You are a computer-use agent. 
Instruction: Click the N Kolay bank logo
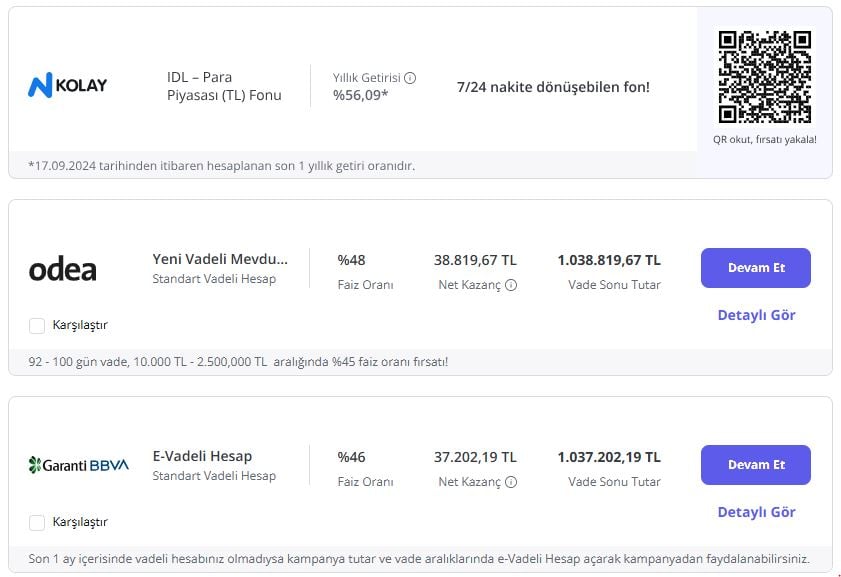pos(68,84)
